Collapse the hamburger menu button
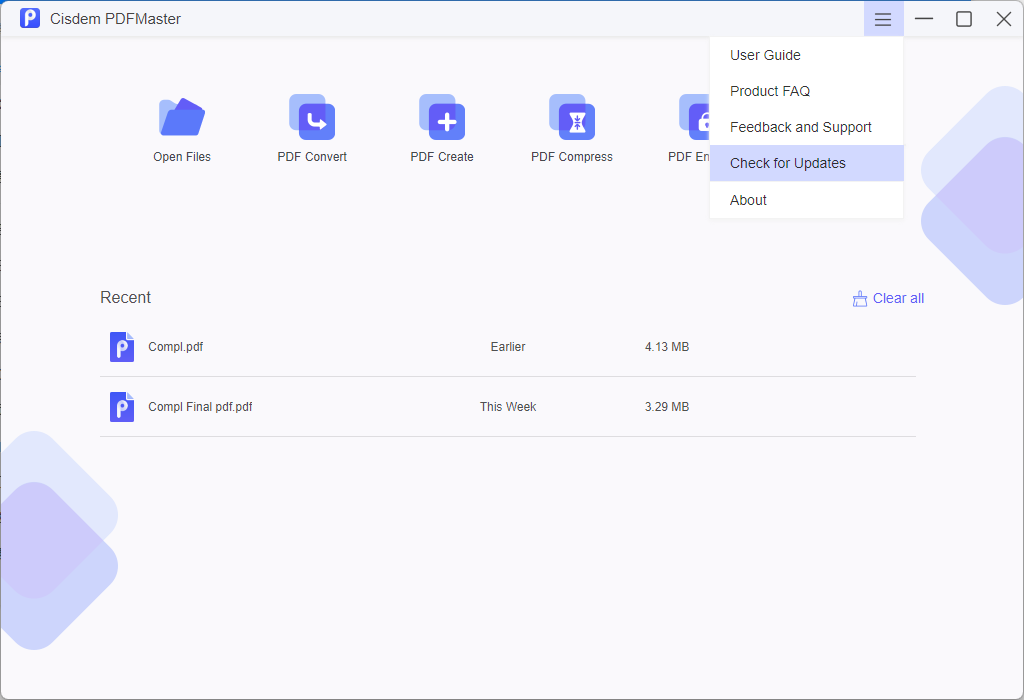This screenshot has height=700, width=1024. click(883, 19)
